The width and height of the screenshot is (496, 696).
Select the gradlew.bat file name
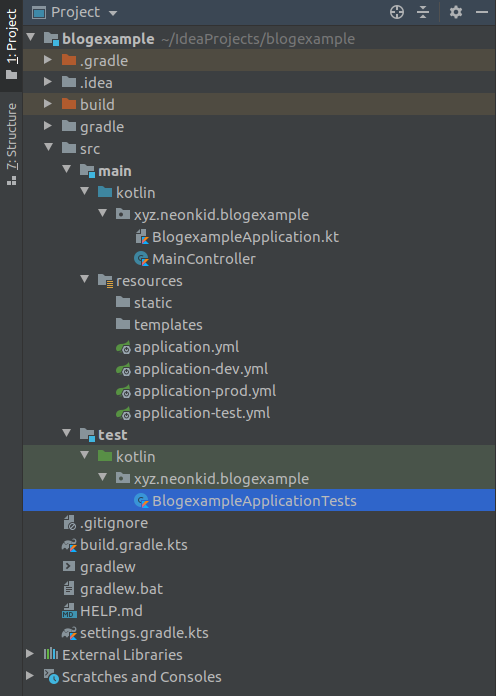pyautogui.click(x=122, y=589)
